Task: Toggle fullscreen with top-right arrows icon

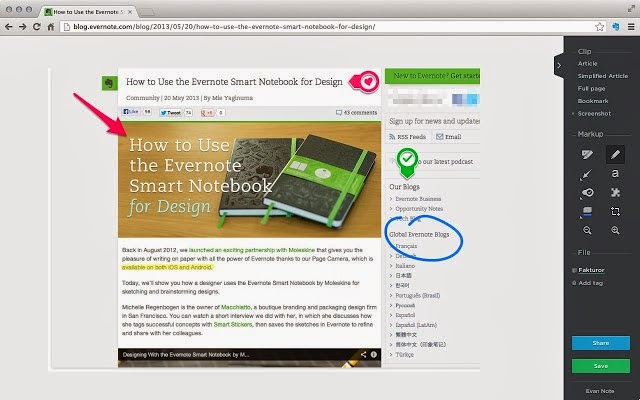Action: point(631,8)
